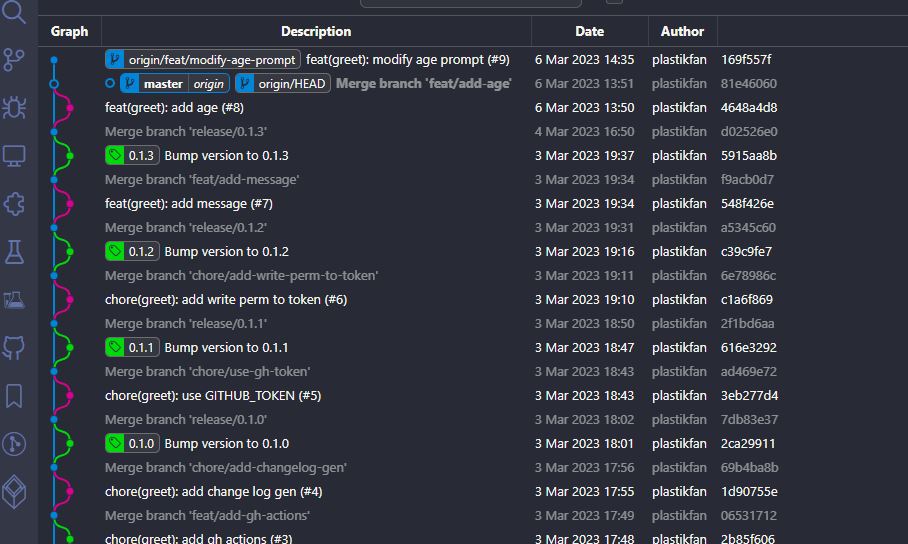Open the Test Explorer flask-on-stand icon
Image resolution: width=908 pixels, height=544 pixels.
(x=14, y=300)
